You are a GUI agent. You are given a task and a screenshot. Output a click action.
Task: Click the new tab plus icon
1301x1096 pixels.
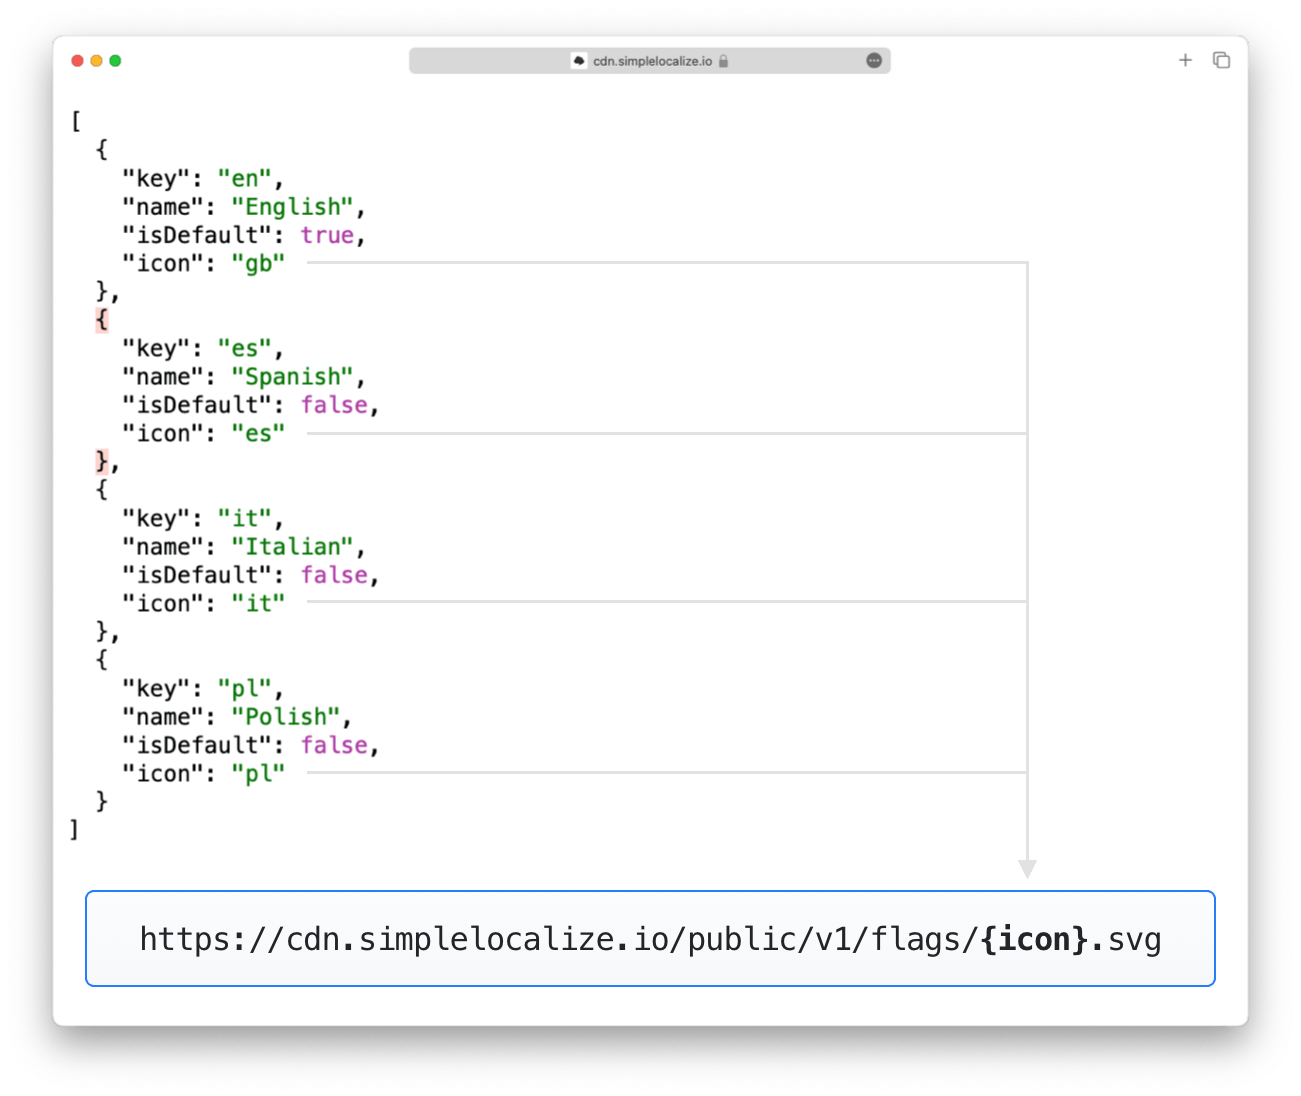coord(1185,60)
